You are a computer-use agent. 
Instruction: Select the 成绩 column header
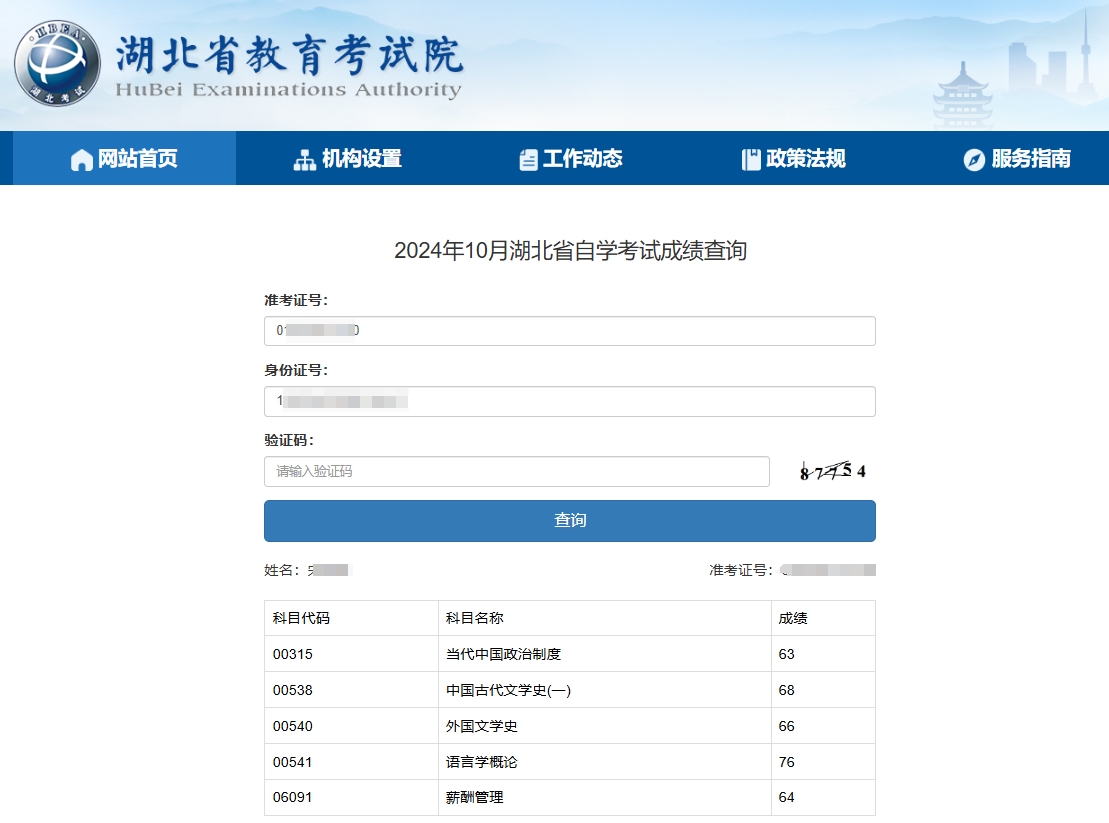793,618
